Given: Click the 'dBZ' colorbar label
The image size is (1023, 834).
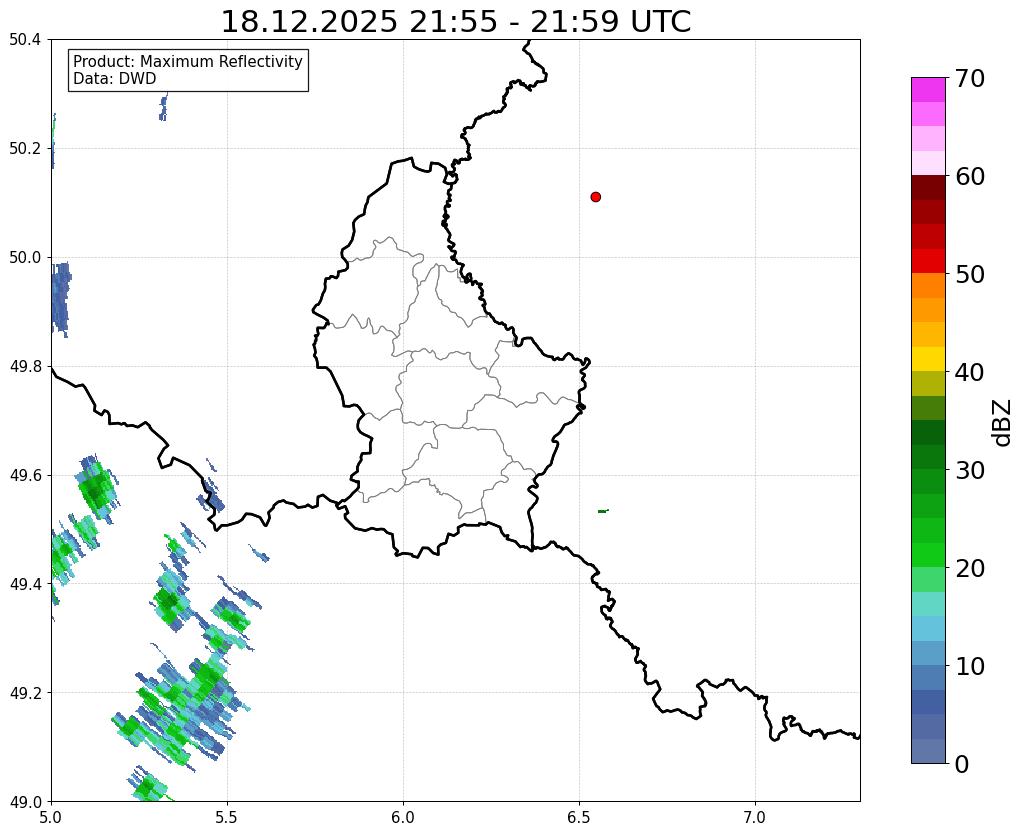Looking at the screenshot, I should click(1003, 423).
